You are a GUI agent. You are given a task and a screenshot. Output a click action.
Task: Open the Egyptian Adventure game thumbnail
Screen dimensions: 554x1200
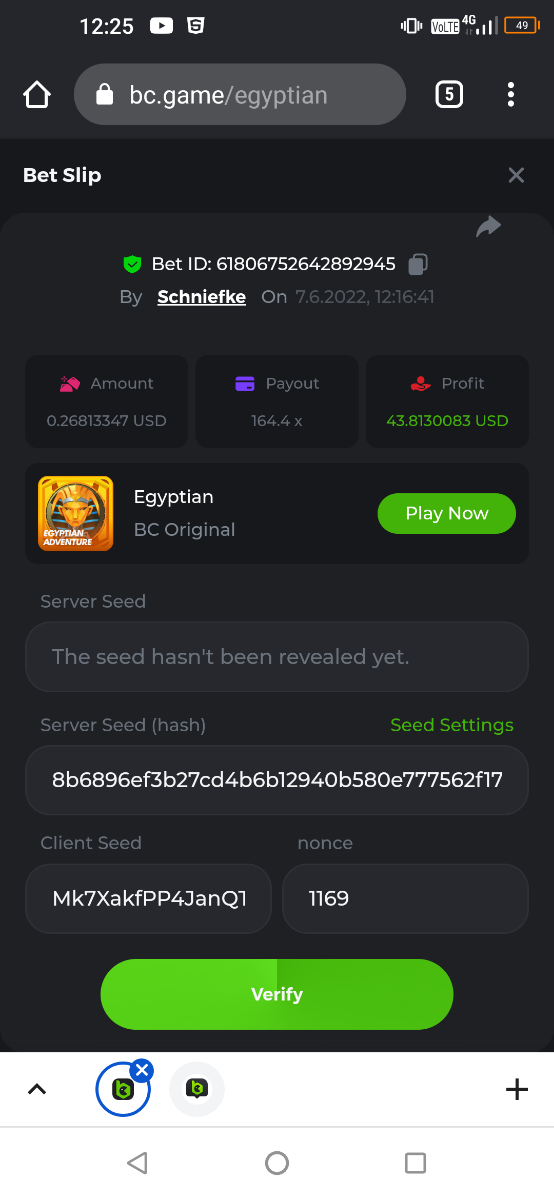click(76, 513)
